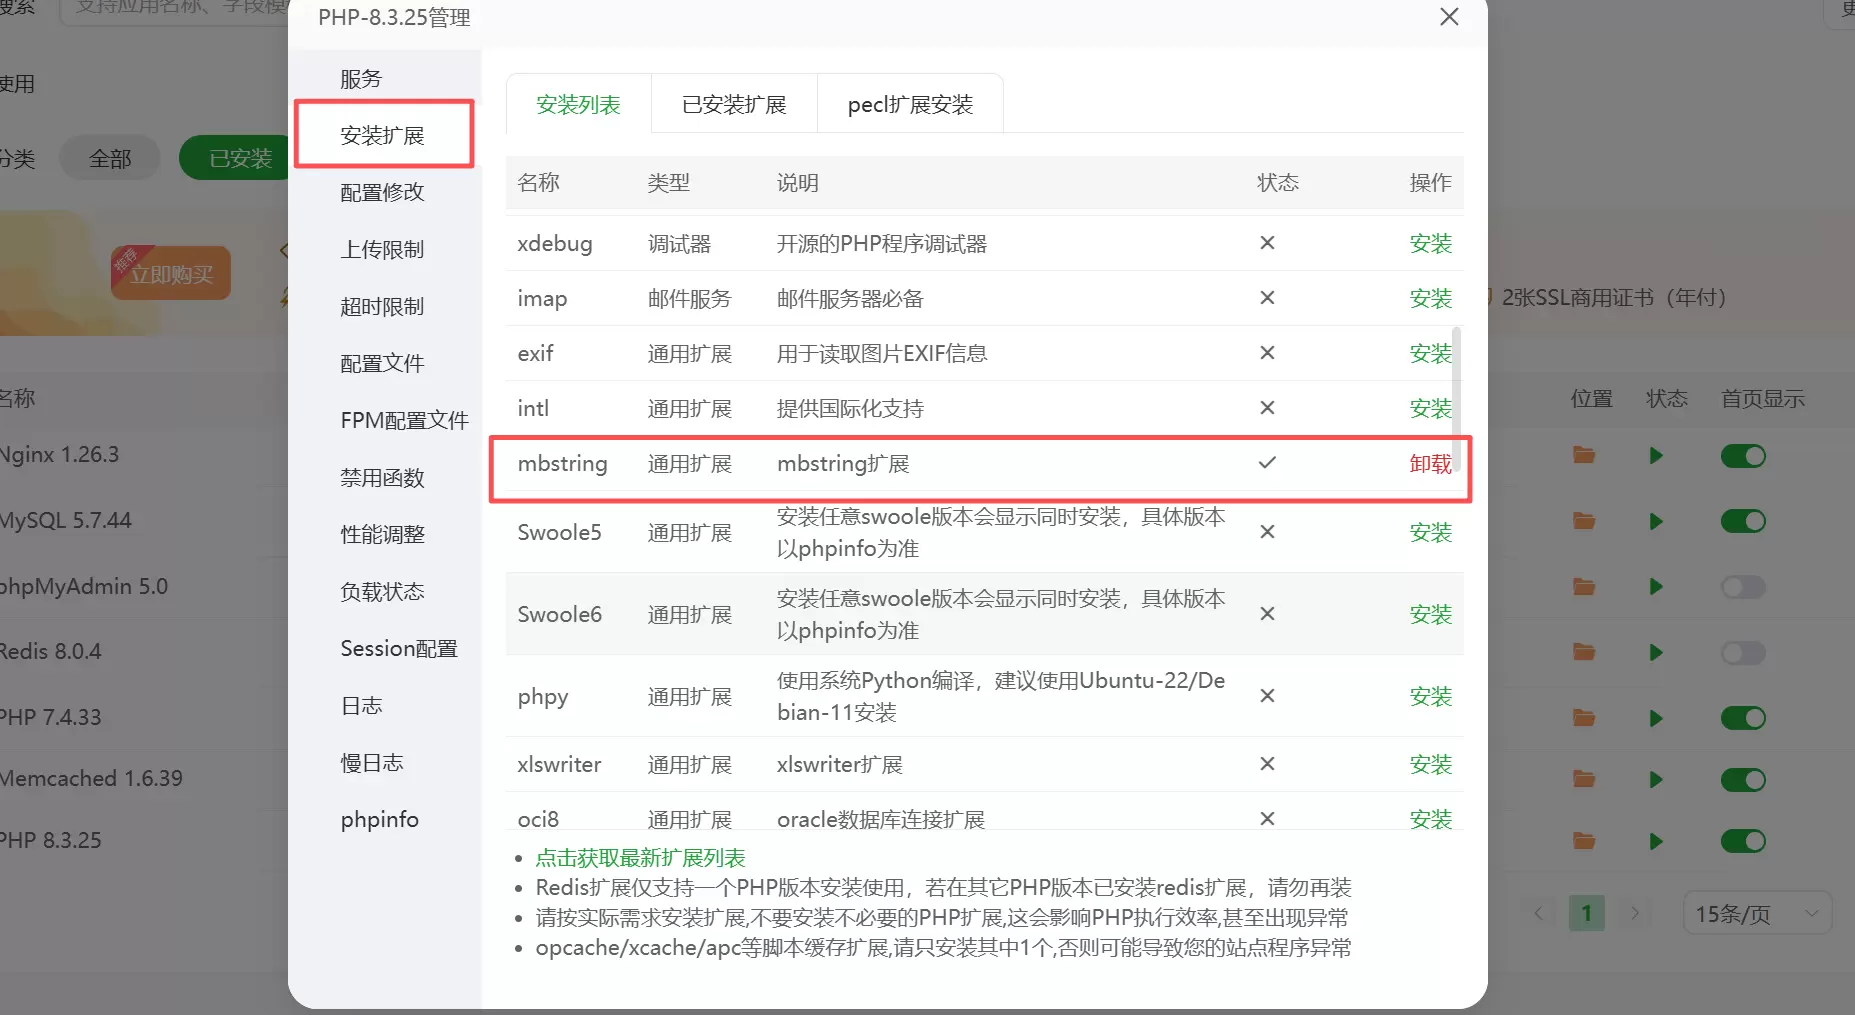Toggle homepage display for Redis 8.0.4
This screenshot has width=1855, height=1015.
pos(1743,653)
